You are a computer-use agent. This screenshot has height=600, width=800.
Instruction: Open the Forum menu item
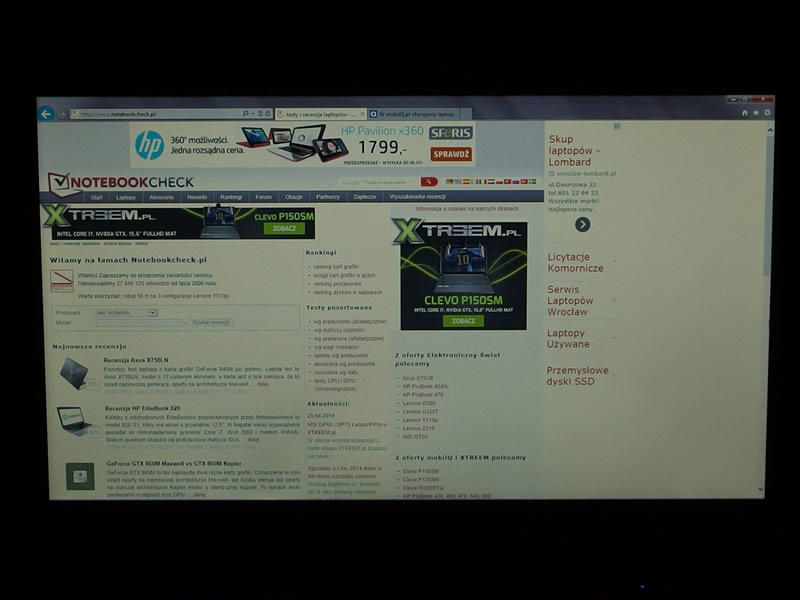tap(263, 197)
